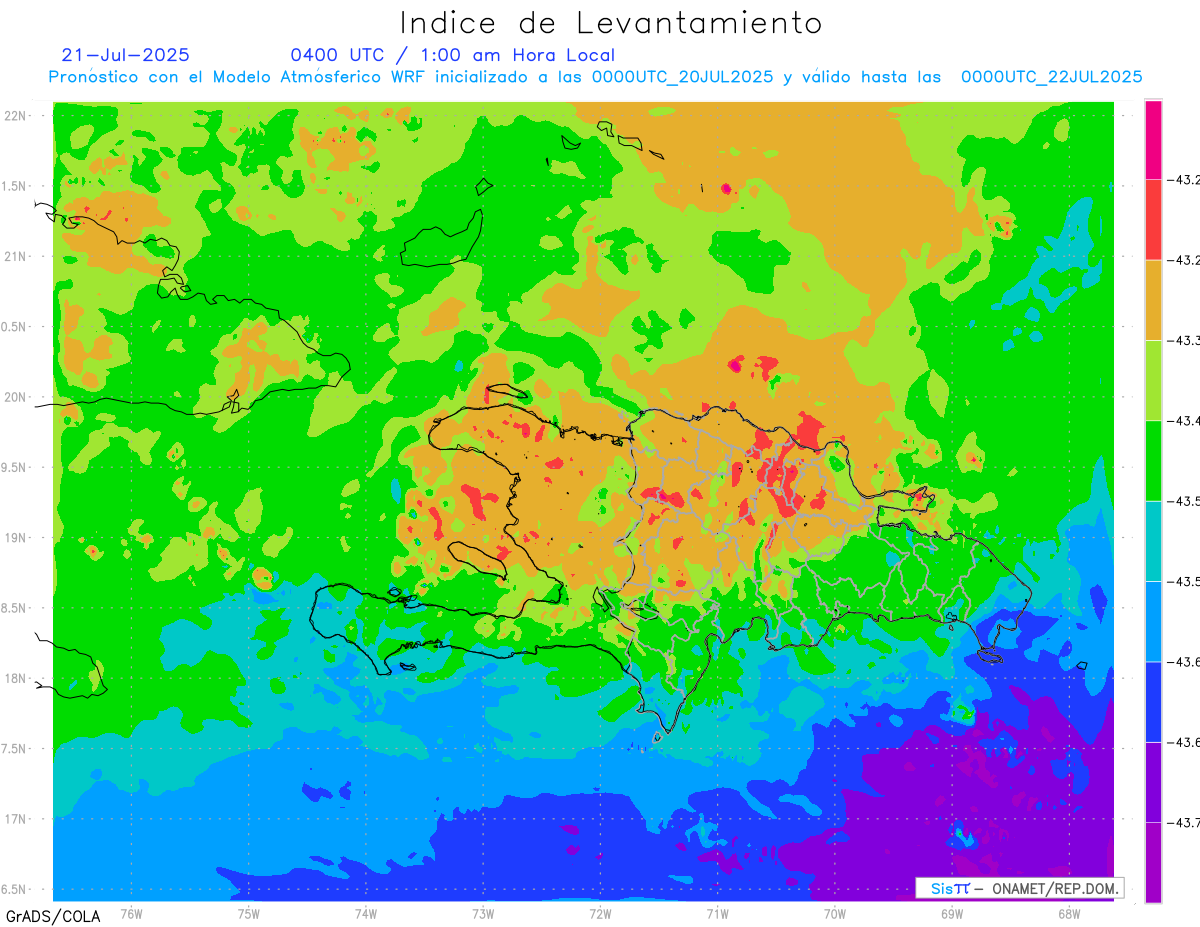Click the "75W" longitude axis label

click(x=249, y=913)
